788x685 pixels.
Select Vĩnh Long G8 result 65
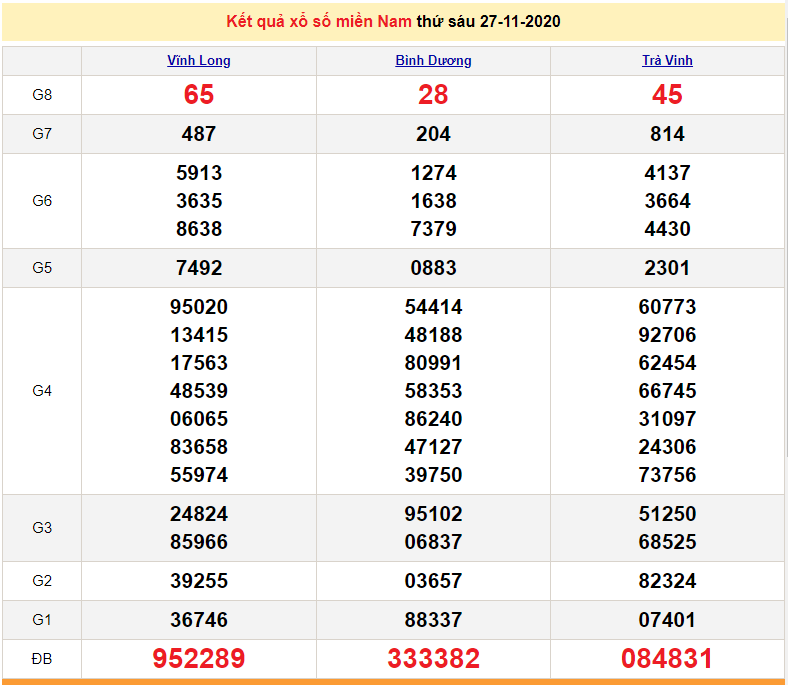pyautogui.click(x=198, y=95)
